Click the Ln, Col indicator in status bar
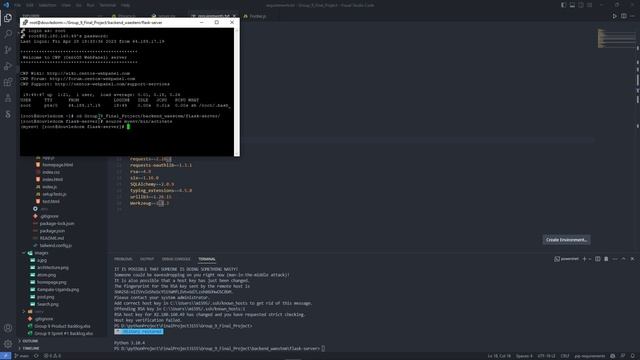640x360 pixels. pos(499,356)
